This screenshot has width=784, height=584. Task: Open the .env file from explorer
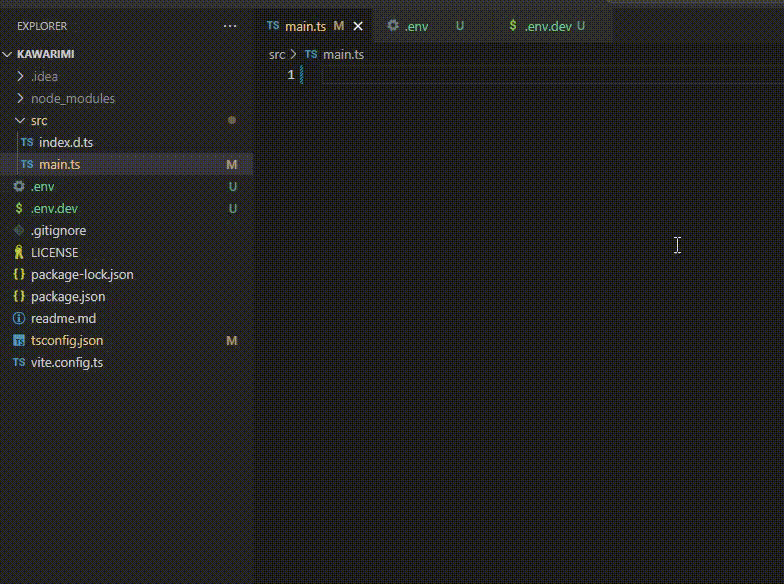coord(126,186)
